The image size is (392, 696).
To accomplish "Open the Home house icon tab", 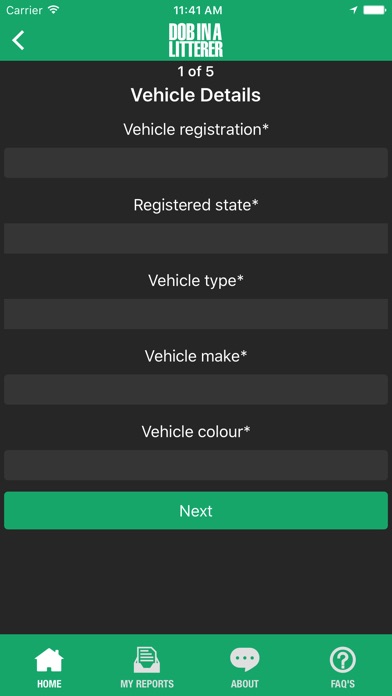I will (x=49, y=660).
